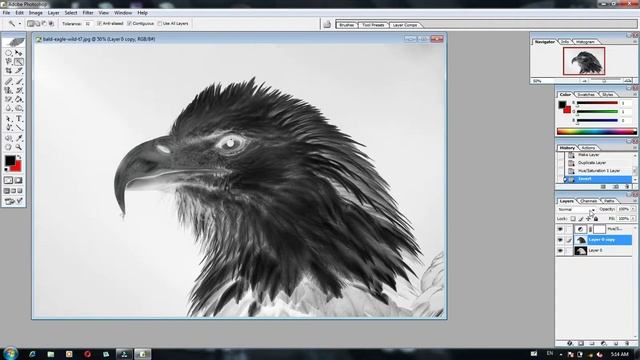640x360 pixels.
Task: Hide the Layer 0 layer
Action: click(x=560, y=250)
